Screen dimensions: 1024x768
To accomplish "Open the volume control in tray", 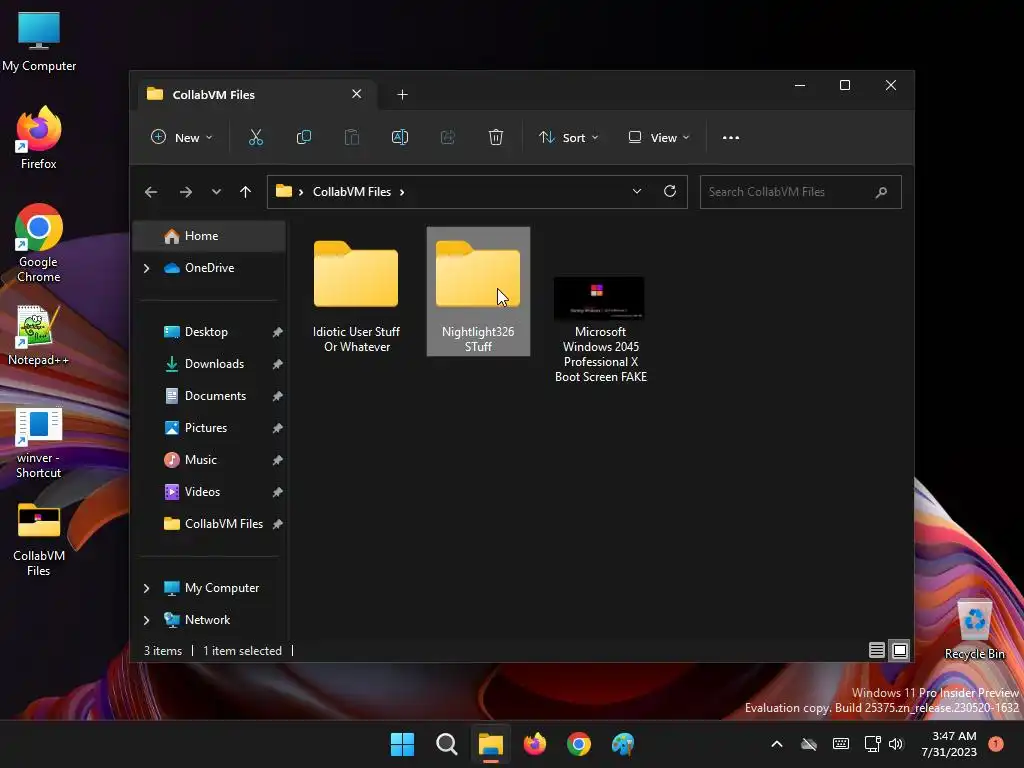I will [x=896, y=744].
